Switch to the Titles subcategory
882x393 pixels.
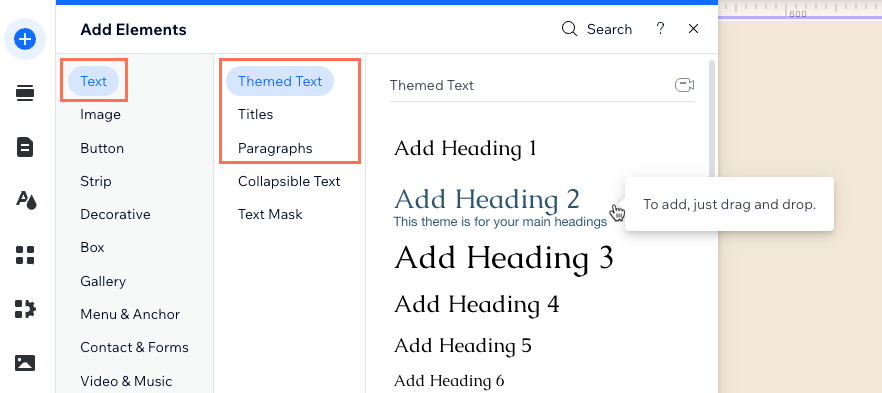pos(255,115)
